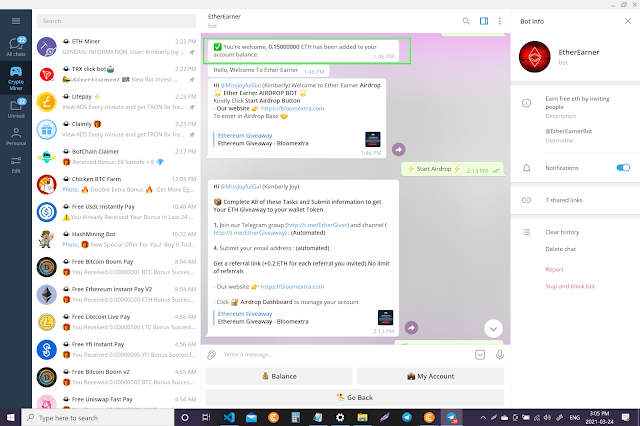Viewport: 640px width, 426px height.
Task: Click the Balance bot button
Action: 278,376
